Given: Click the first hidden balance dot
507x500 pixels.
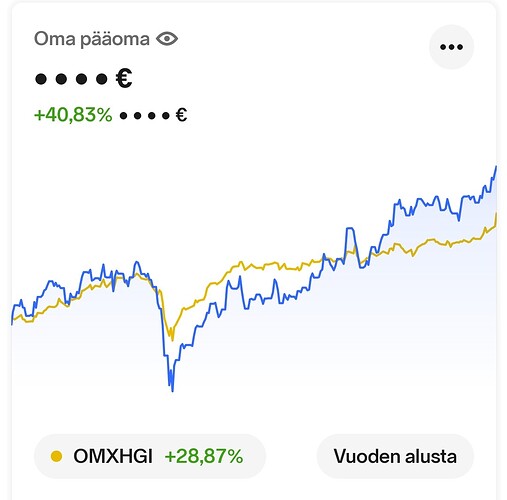Looking at the screenshot, I should (x=41, y=79).
